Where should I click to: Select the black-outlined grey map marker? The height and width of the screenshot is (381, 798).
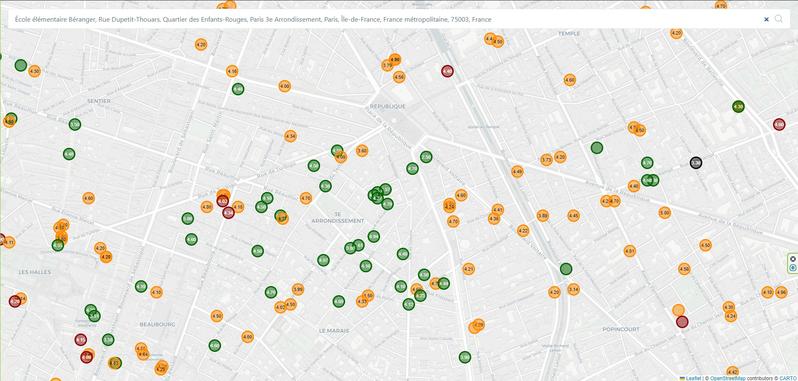tap(696, 163)
